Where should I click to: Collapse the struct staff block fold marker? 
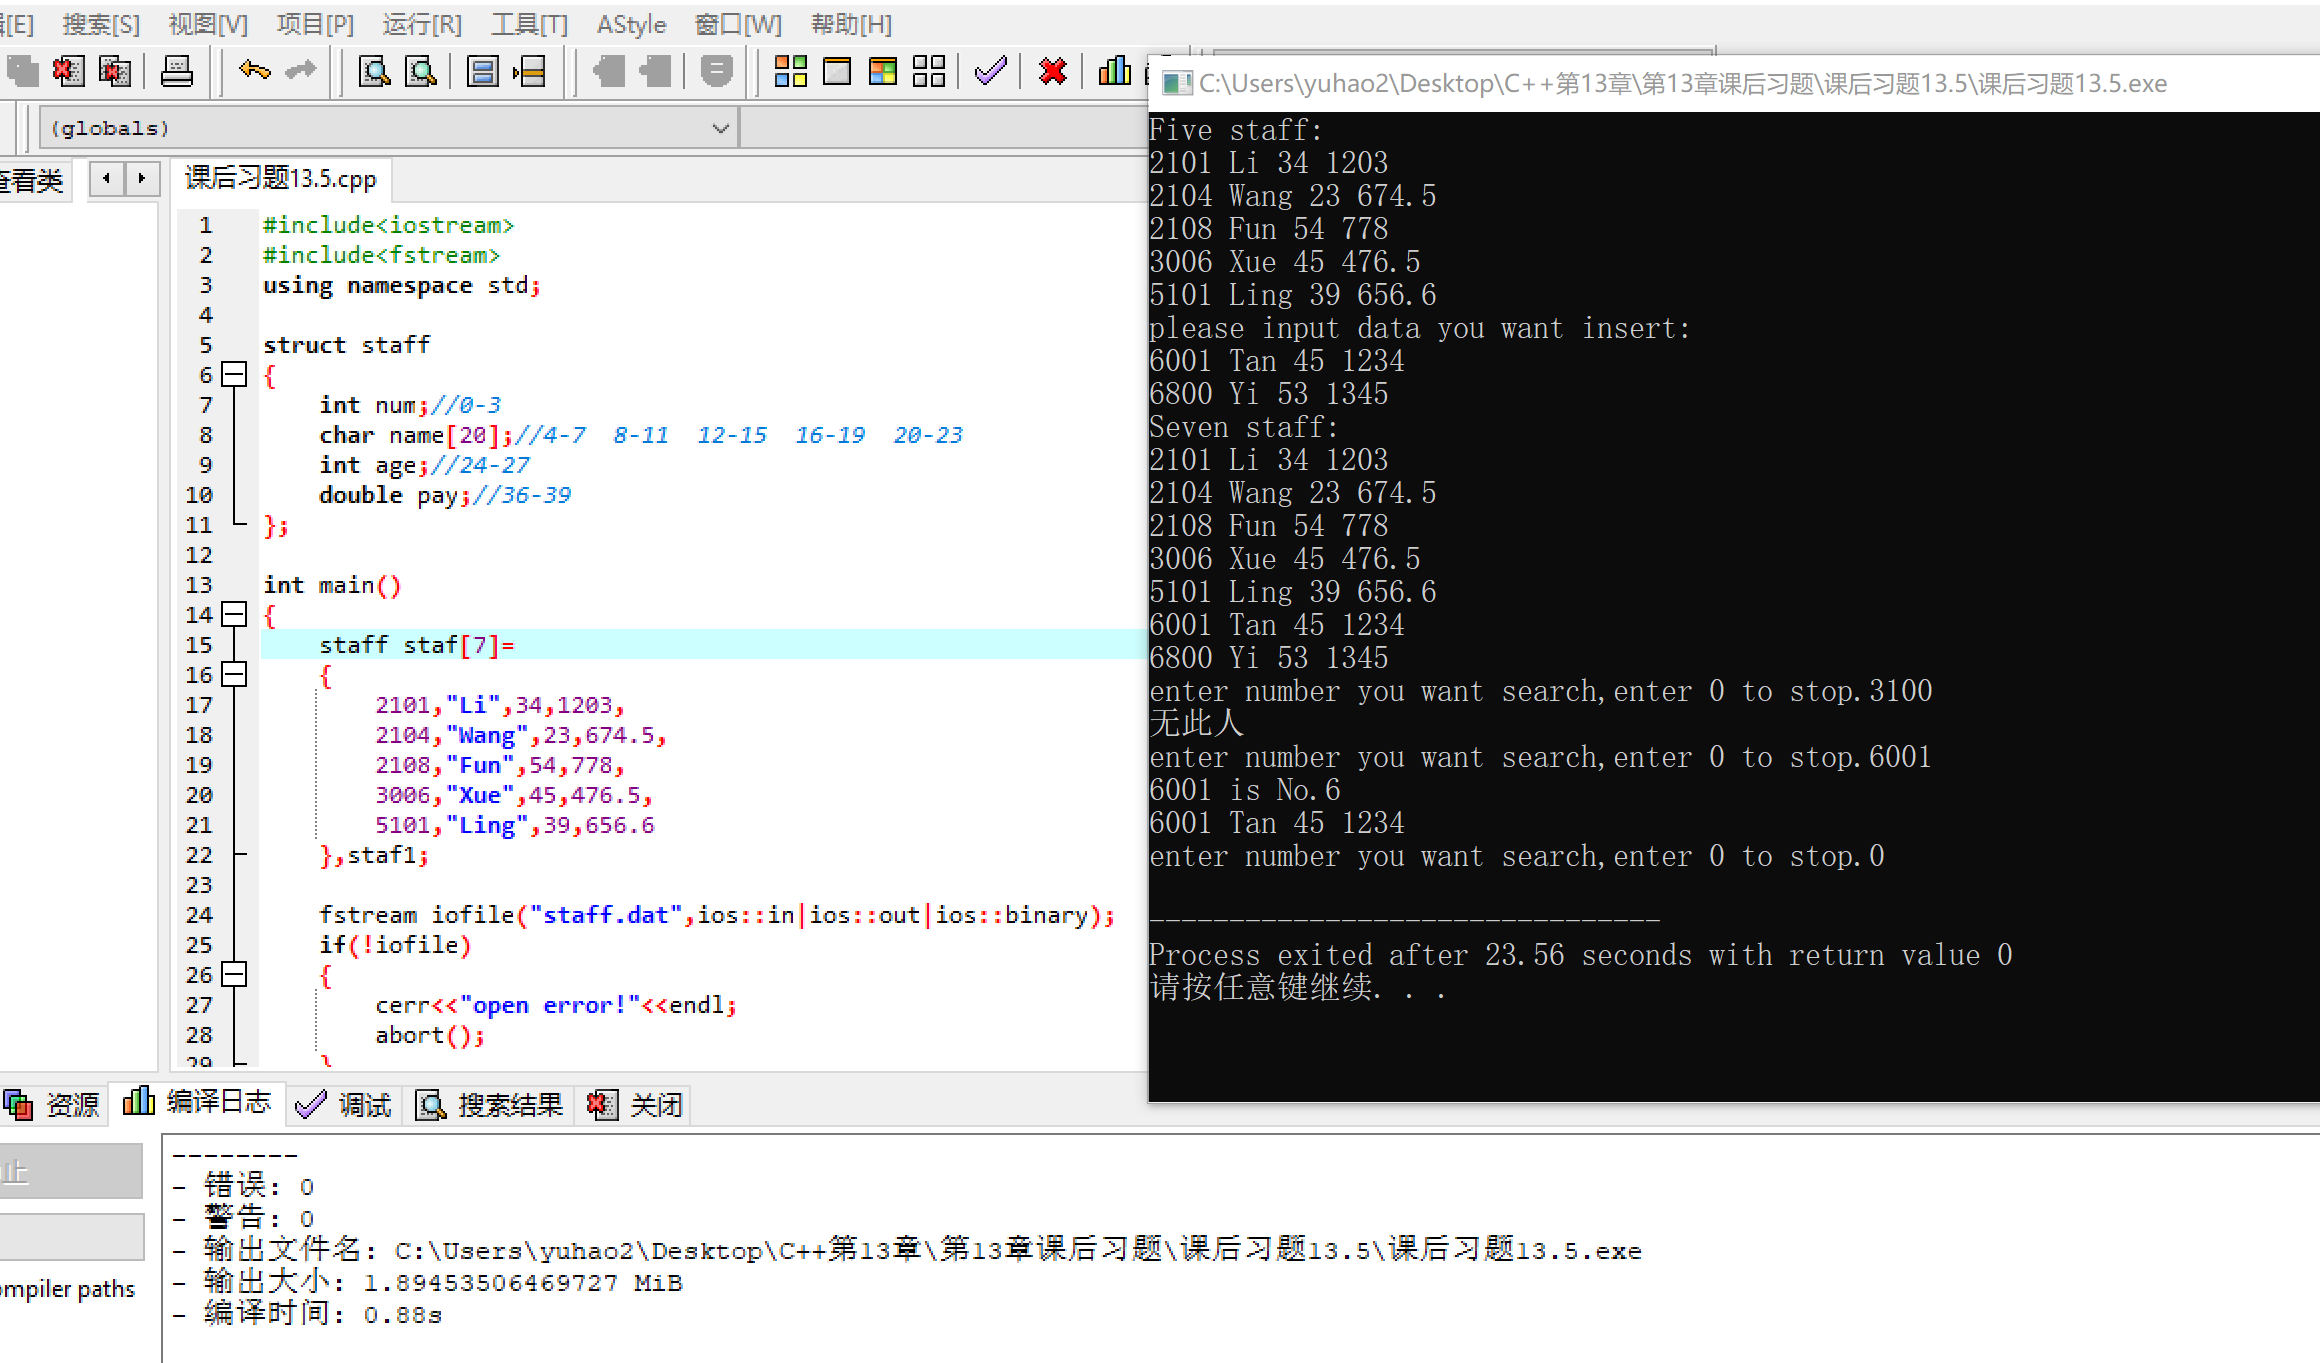point(234,375)
